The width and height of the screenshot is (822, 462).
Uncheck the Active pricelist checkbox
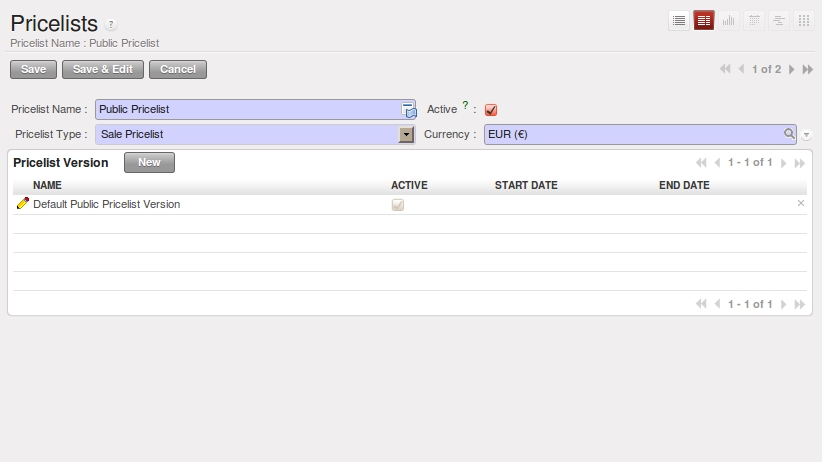[491, 110]
